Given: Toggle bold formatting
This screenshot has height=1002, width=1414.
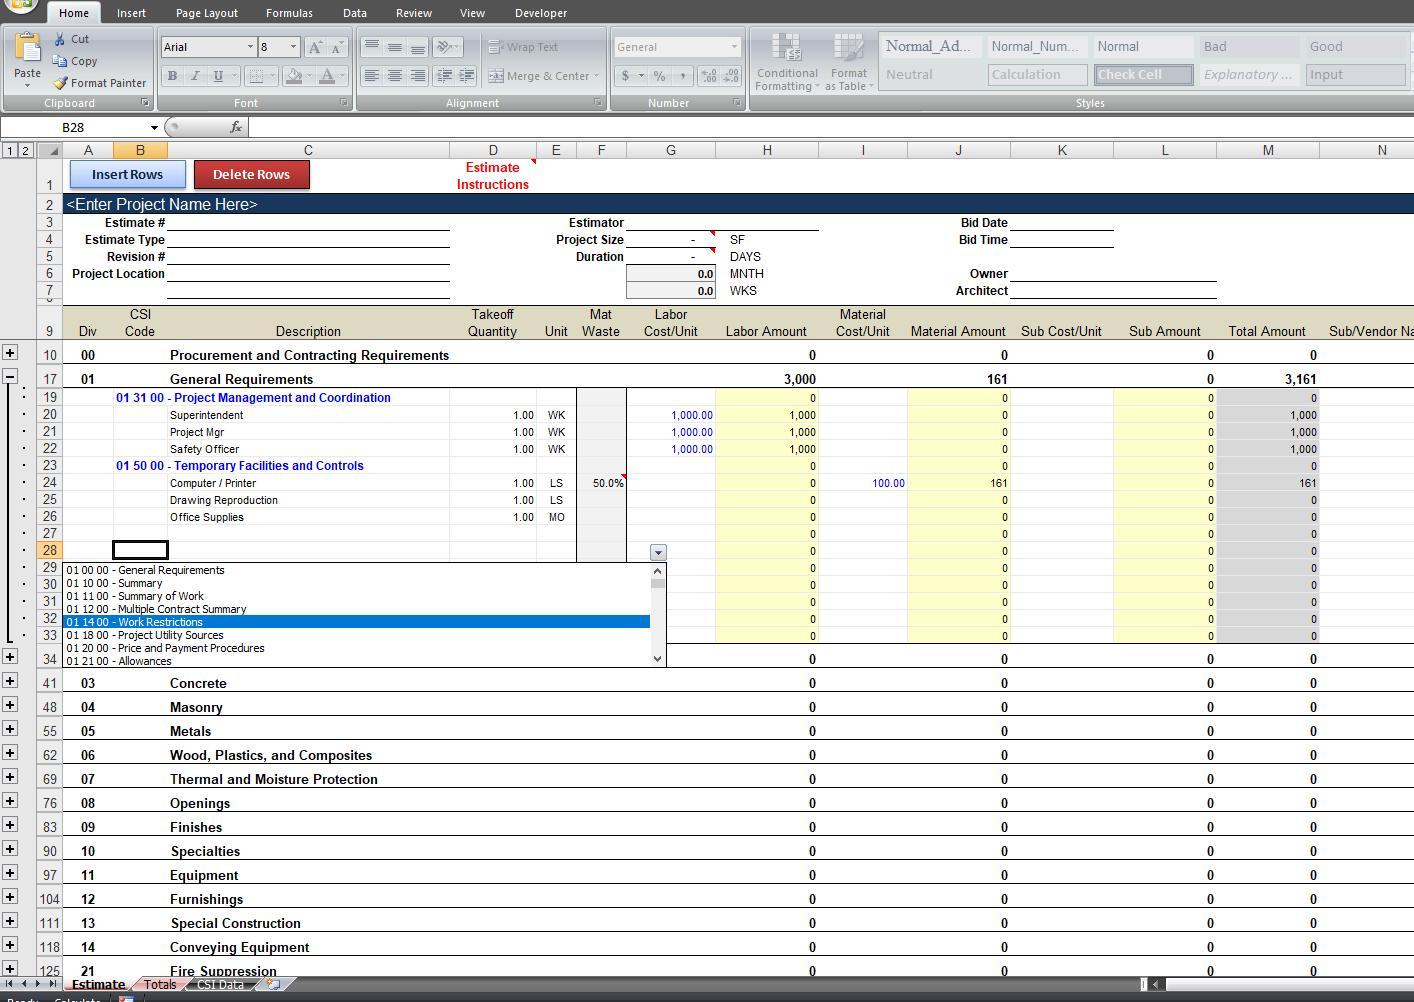Looking at the screenshot, I should click(171, 75).
